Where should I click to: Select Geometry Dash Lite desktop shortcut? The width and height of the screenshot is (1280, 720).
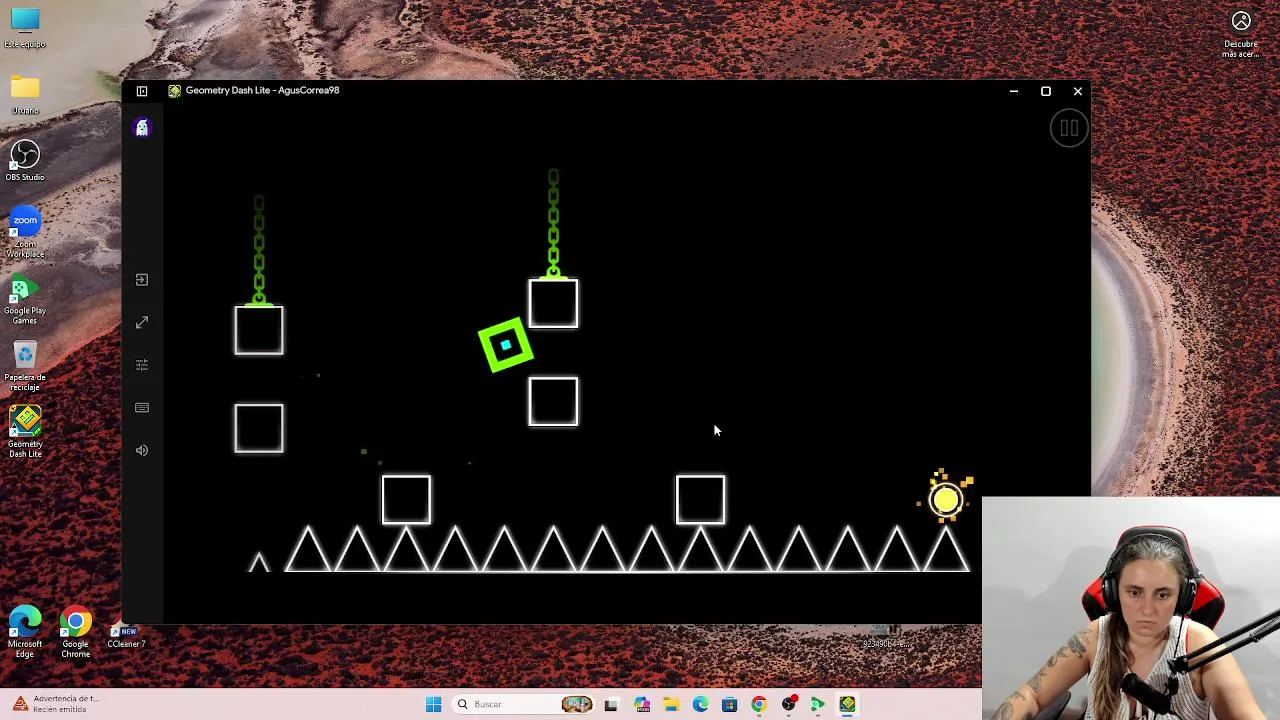[x=25, y=432]
